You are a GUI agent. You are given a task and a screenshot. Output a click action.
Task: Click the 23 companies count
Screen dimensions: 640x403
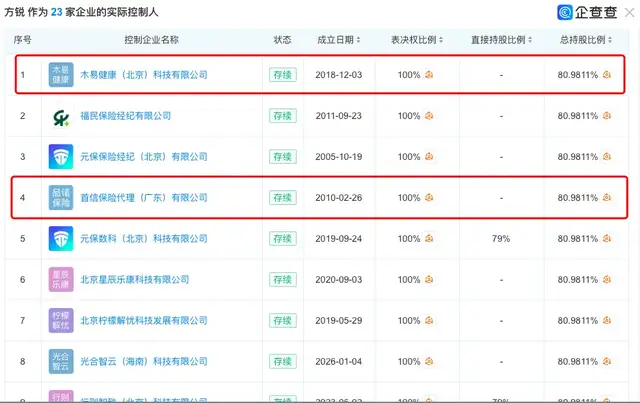click(x=56, y=12)
